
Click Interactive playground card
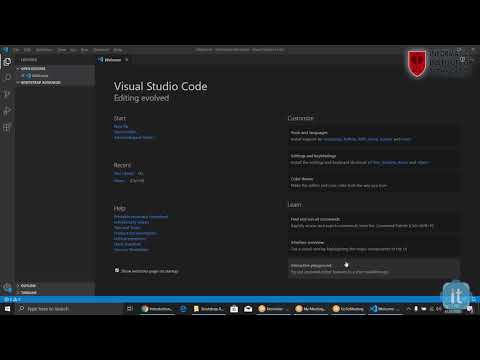coord(373,269)
